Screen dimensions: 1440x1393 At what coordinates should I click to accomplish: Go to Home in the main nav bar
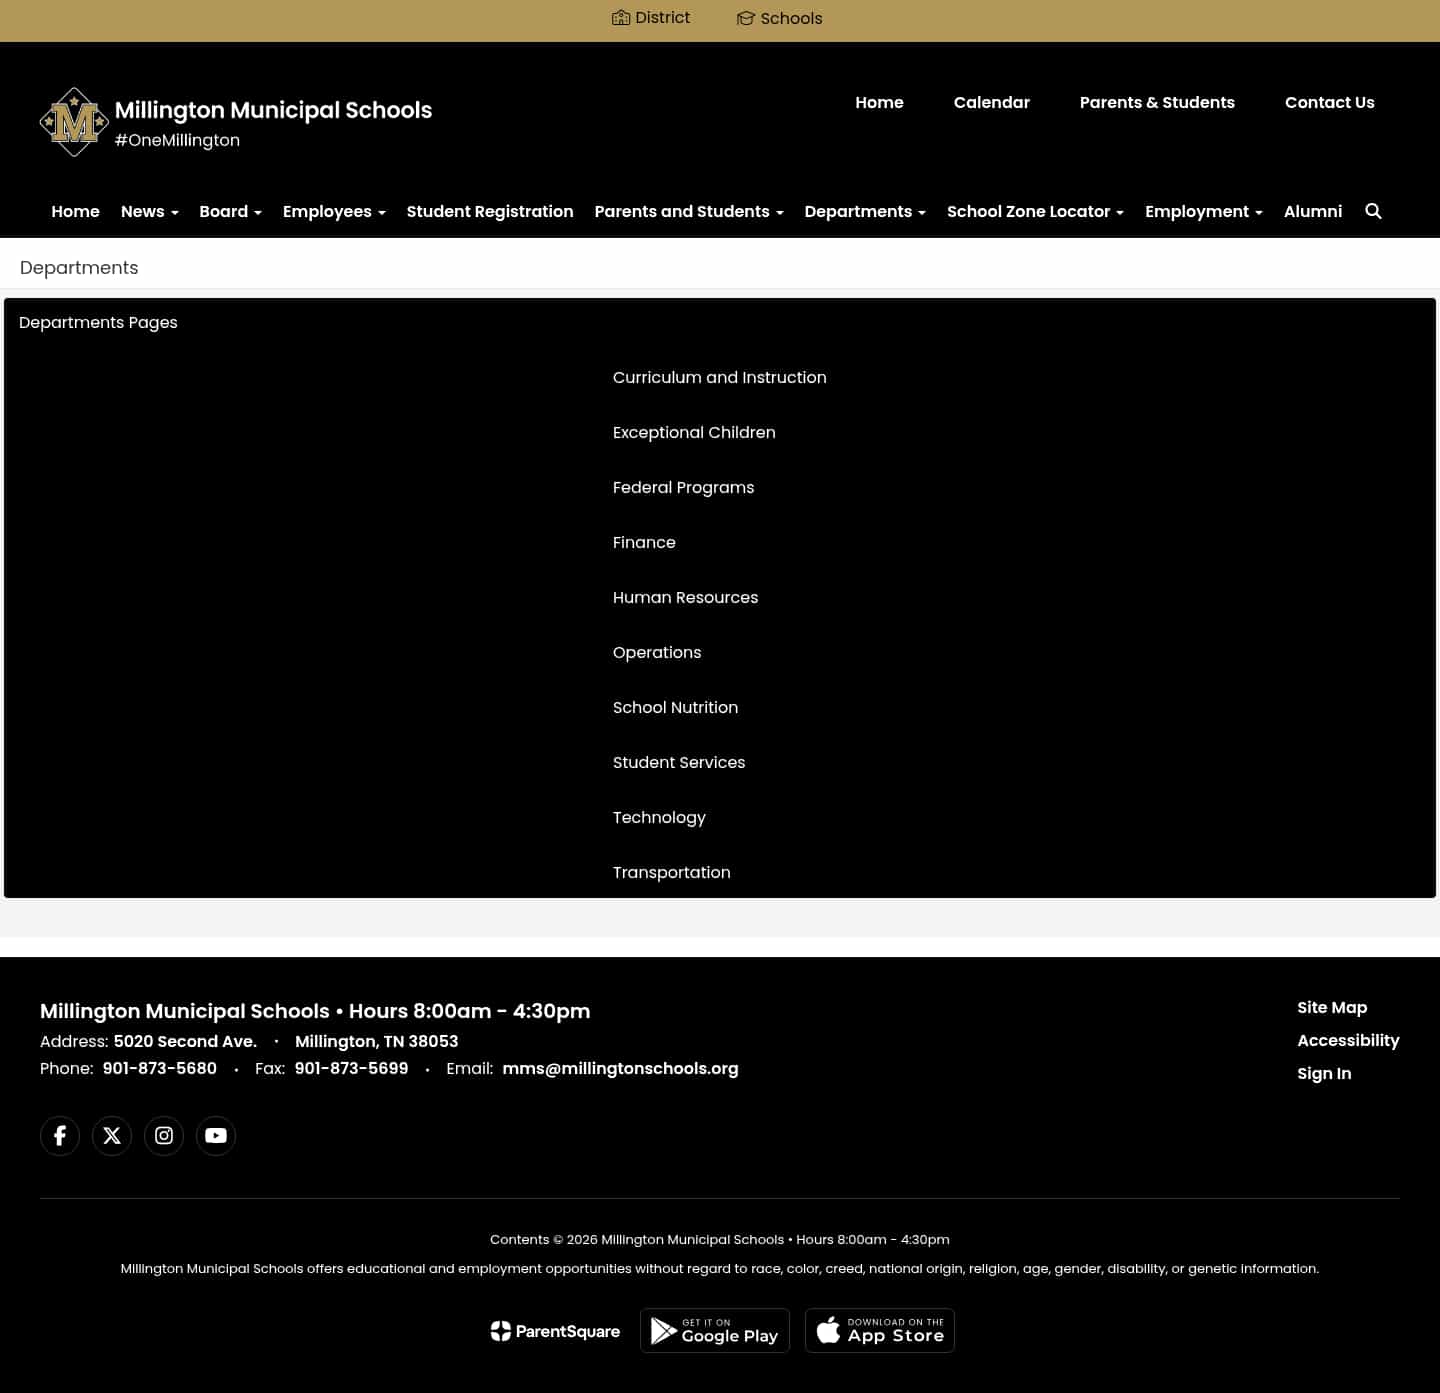click(76, 211)
